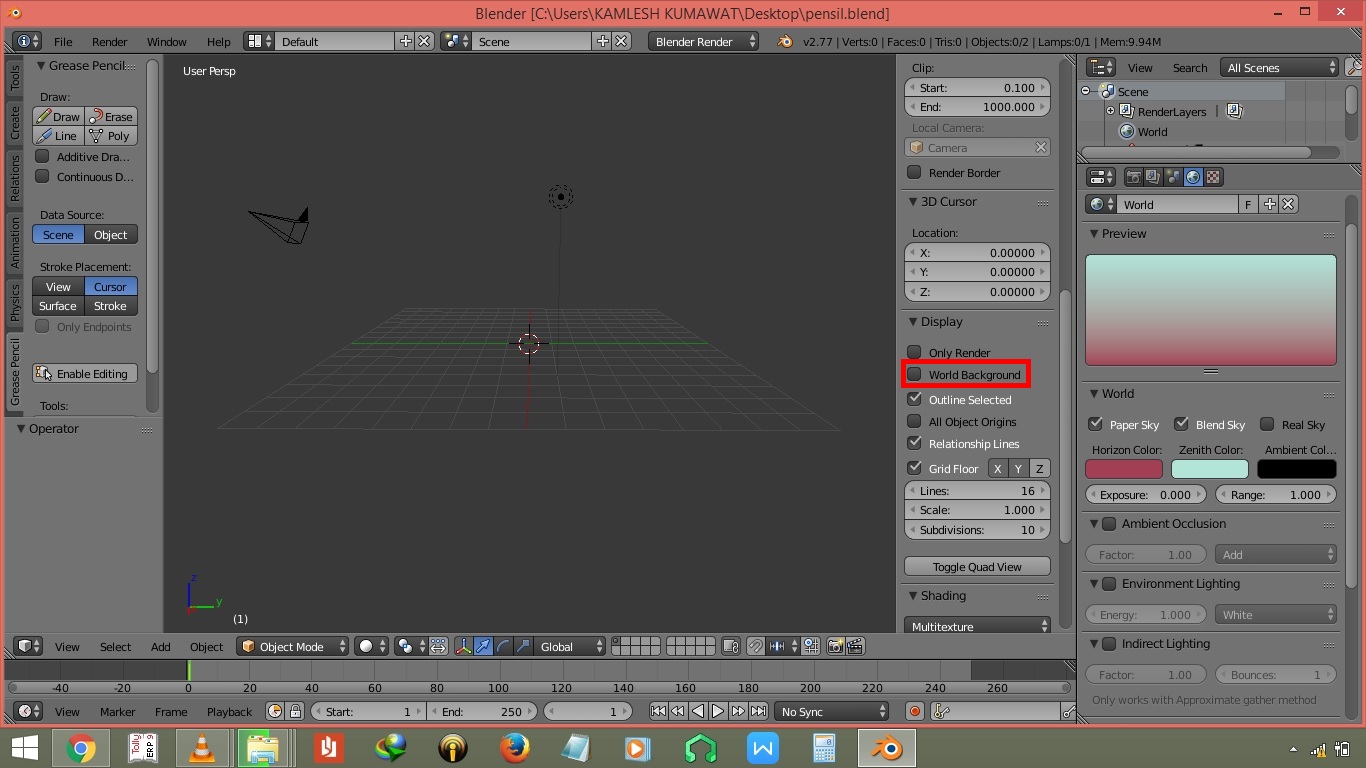Open the Multitexture shading dropdown
This screenshot has width=1366, height=768.
point(975,625)
